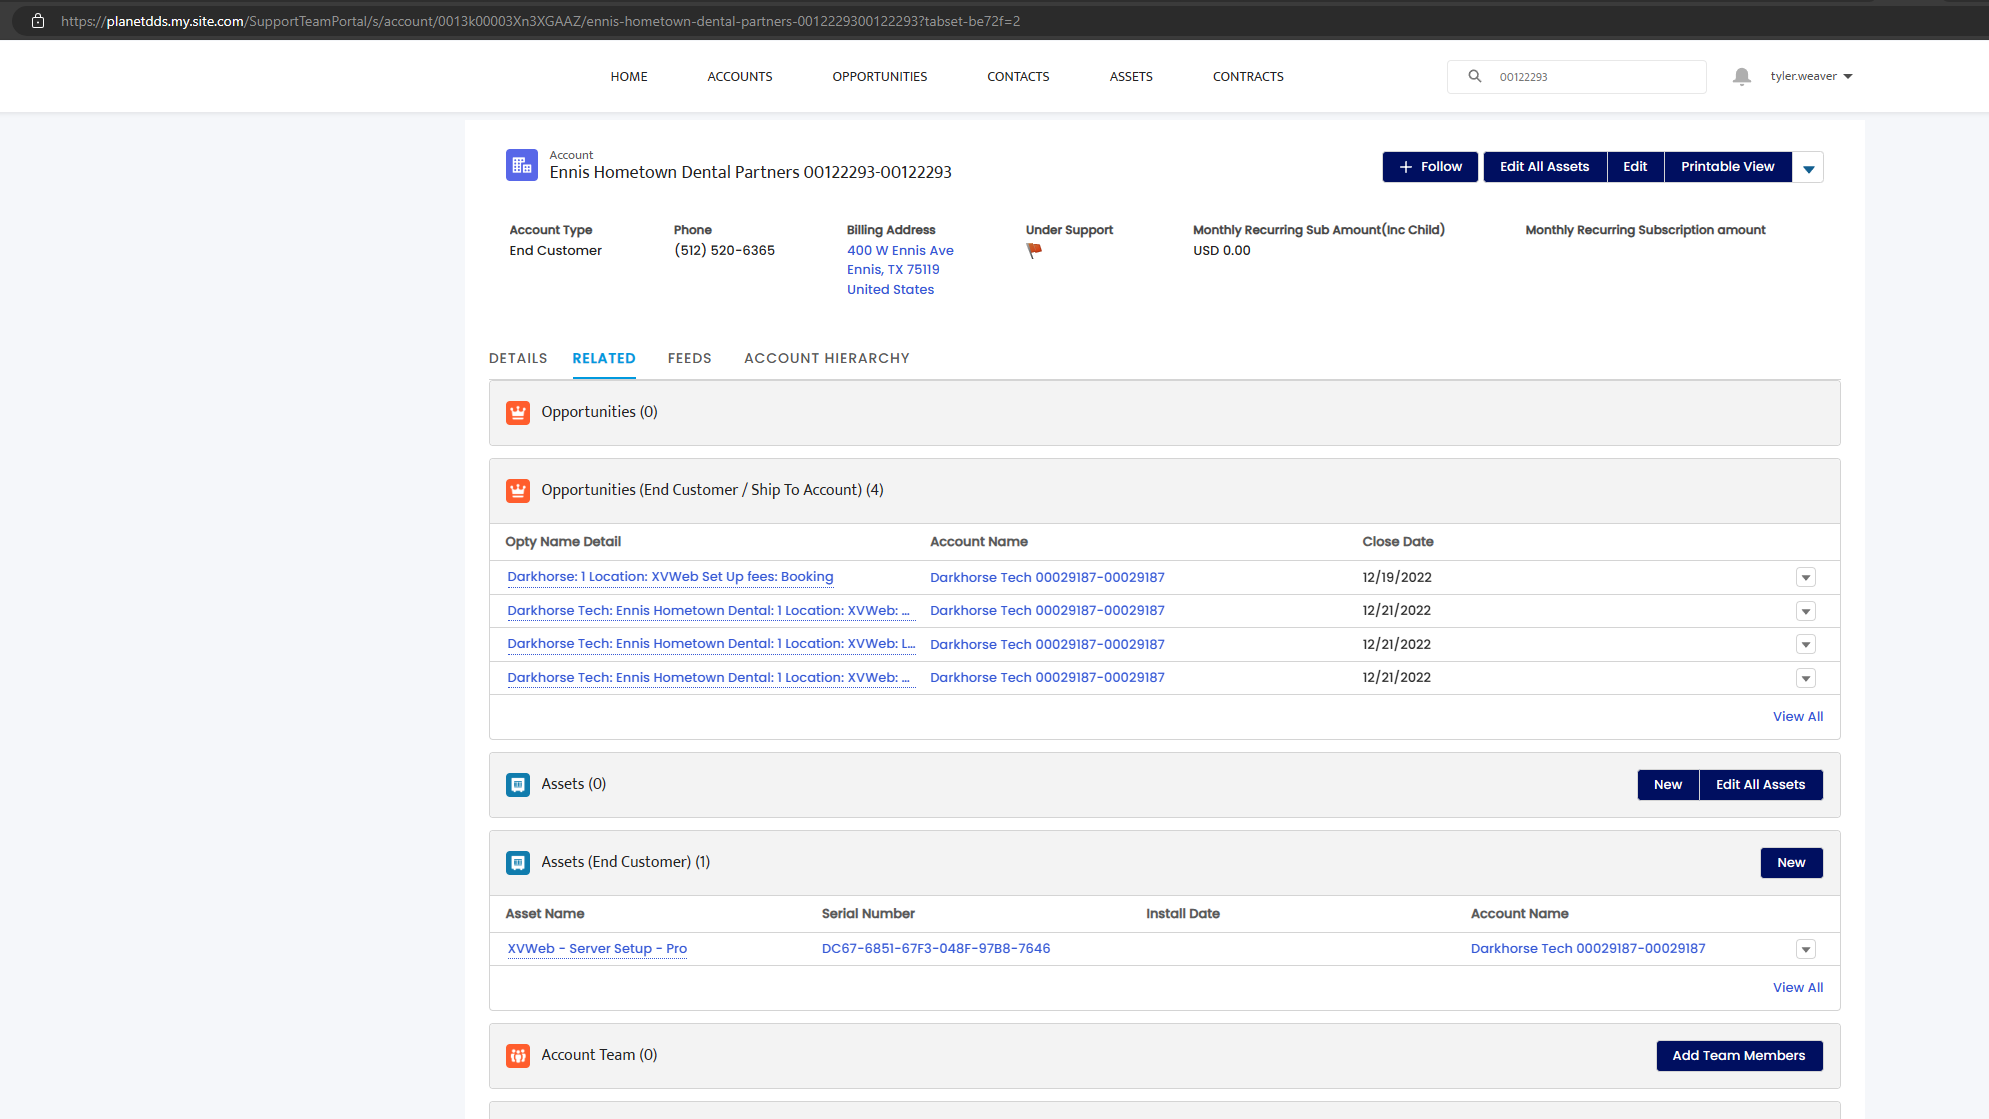Viewport: 1989px width, 1119px height.
Task: Click Asset Name column header
Action: pyautogui.click(x=545, y=914)
